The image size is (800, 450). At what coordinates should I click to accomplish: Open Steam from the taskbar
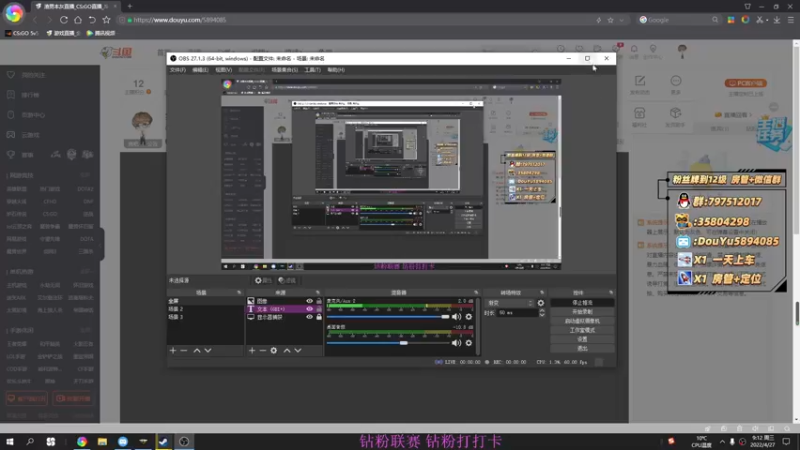(163, 441)
